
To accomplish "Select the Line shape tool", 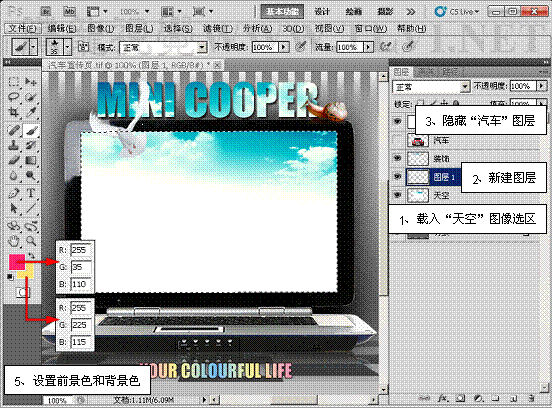I will click(31, 208).
